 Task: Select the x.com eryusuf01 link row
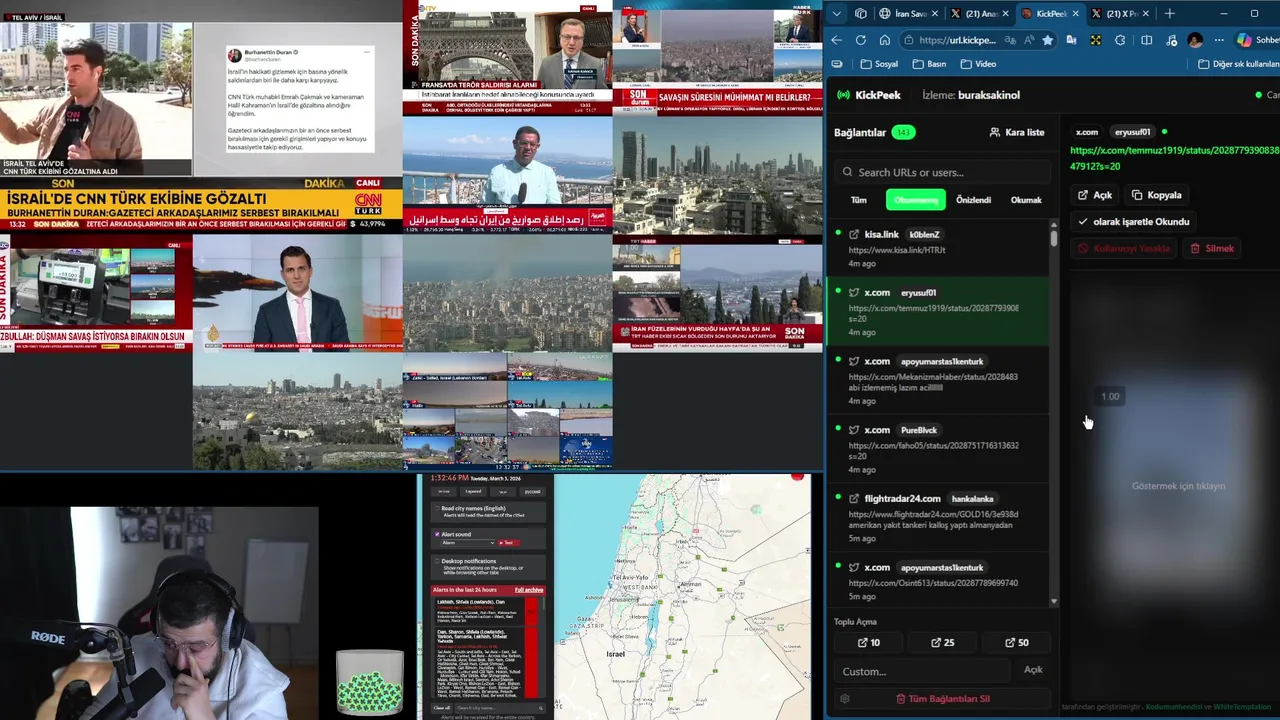tap(937, 311)
